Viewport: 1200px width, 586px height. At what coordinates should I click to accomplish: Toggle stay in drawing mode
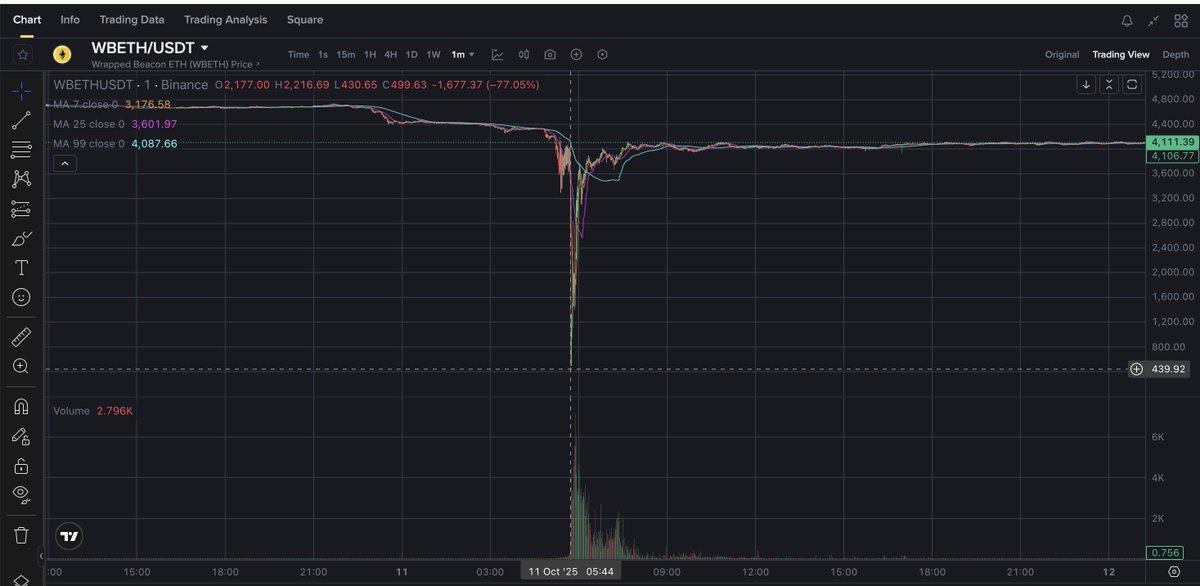[21, 436]
